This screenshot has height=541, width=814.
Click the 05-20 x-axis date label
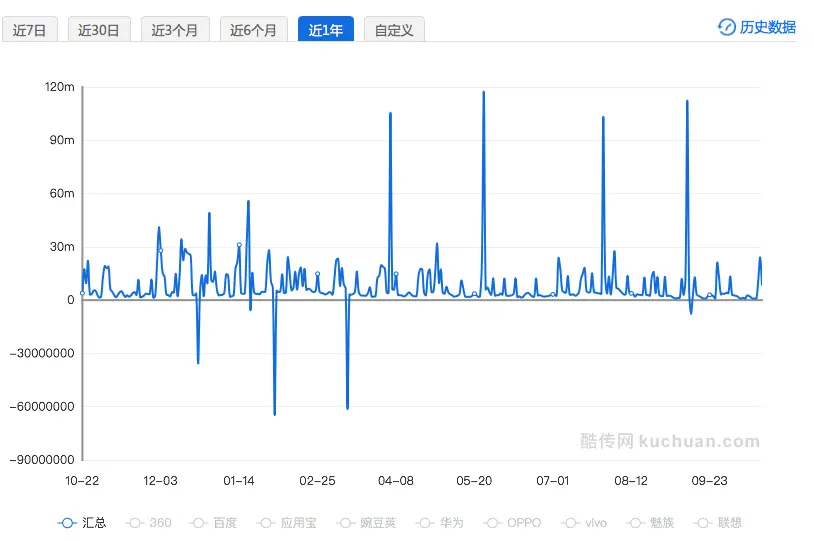(x=473, y=481)
